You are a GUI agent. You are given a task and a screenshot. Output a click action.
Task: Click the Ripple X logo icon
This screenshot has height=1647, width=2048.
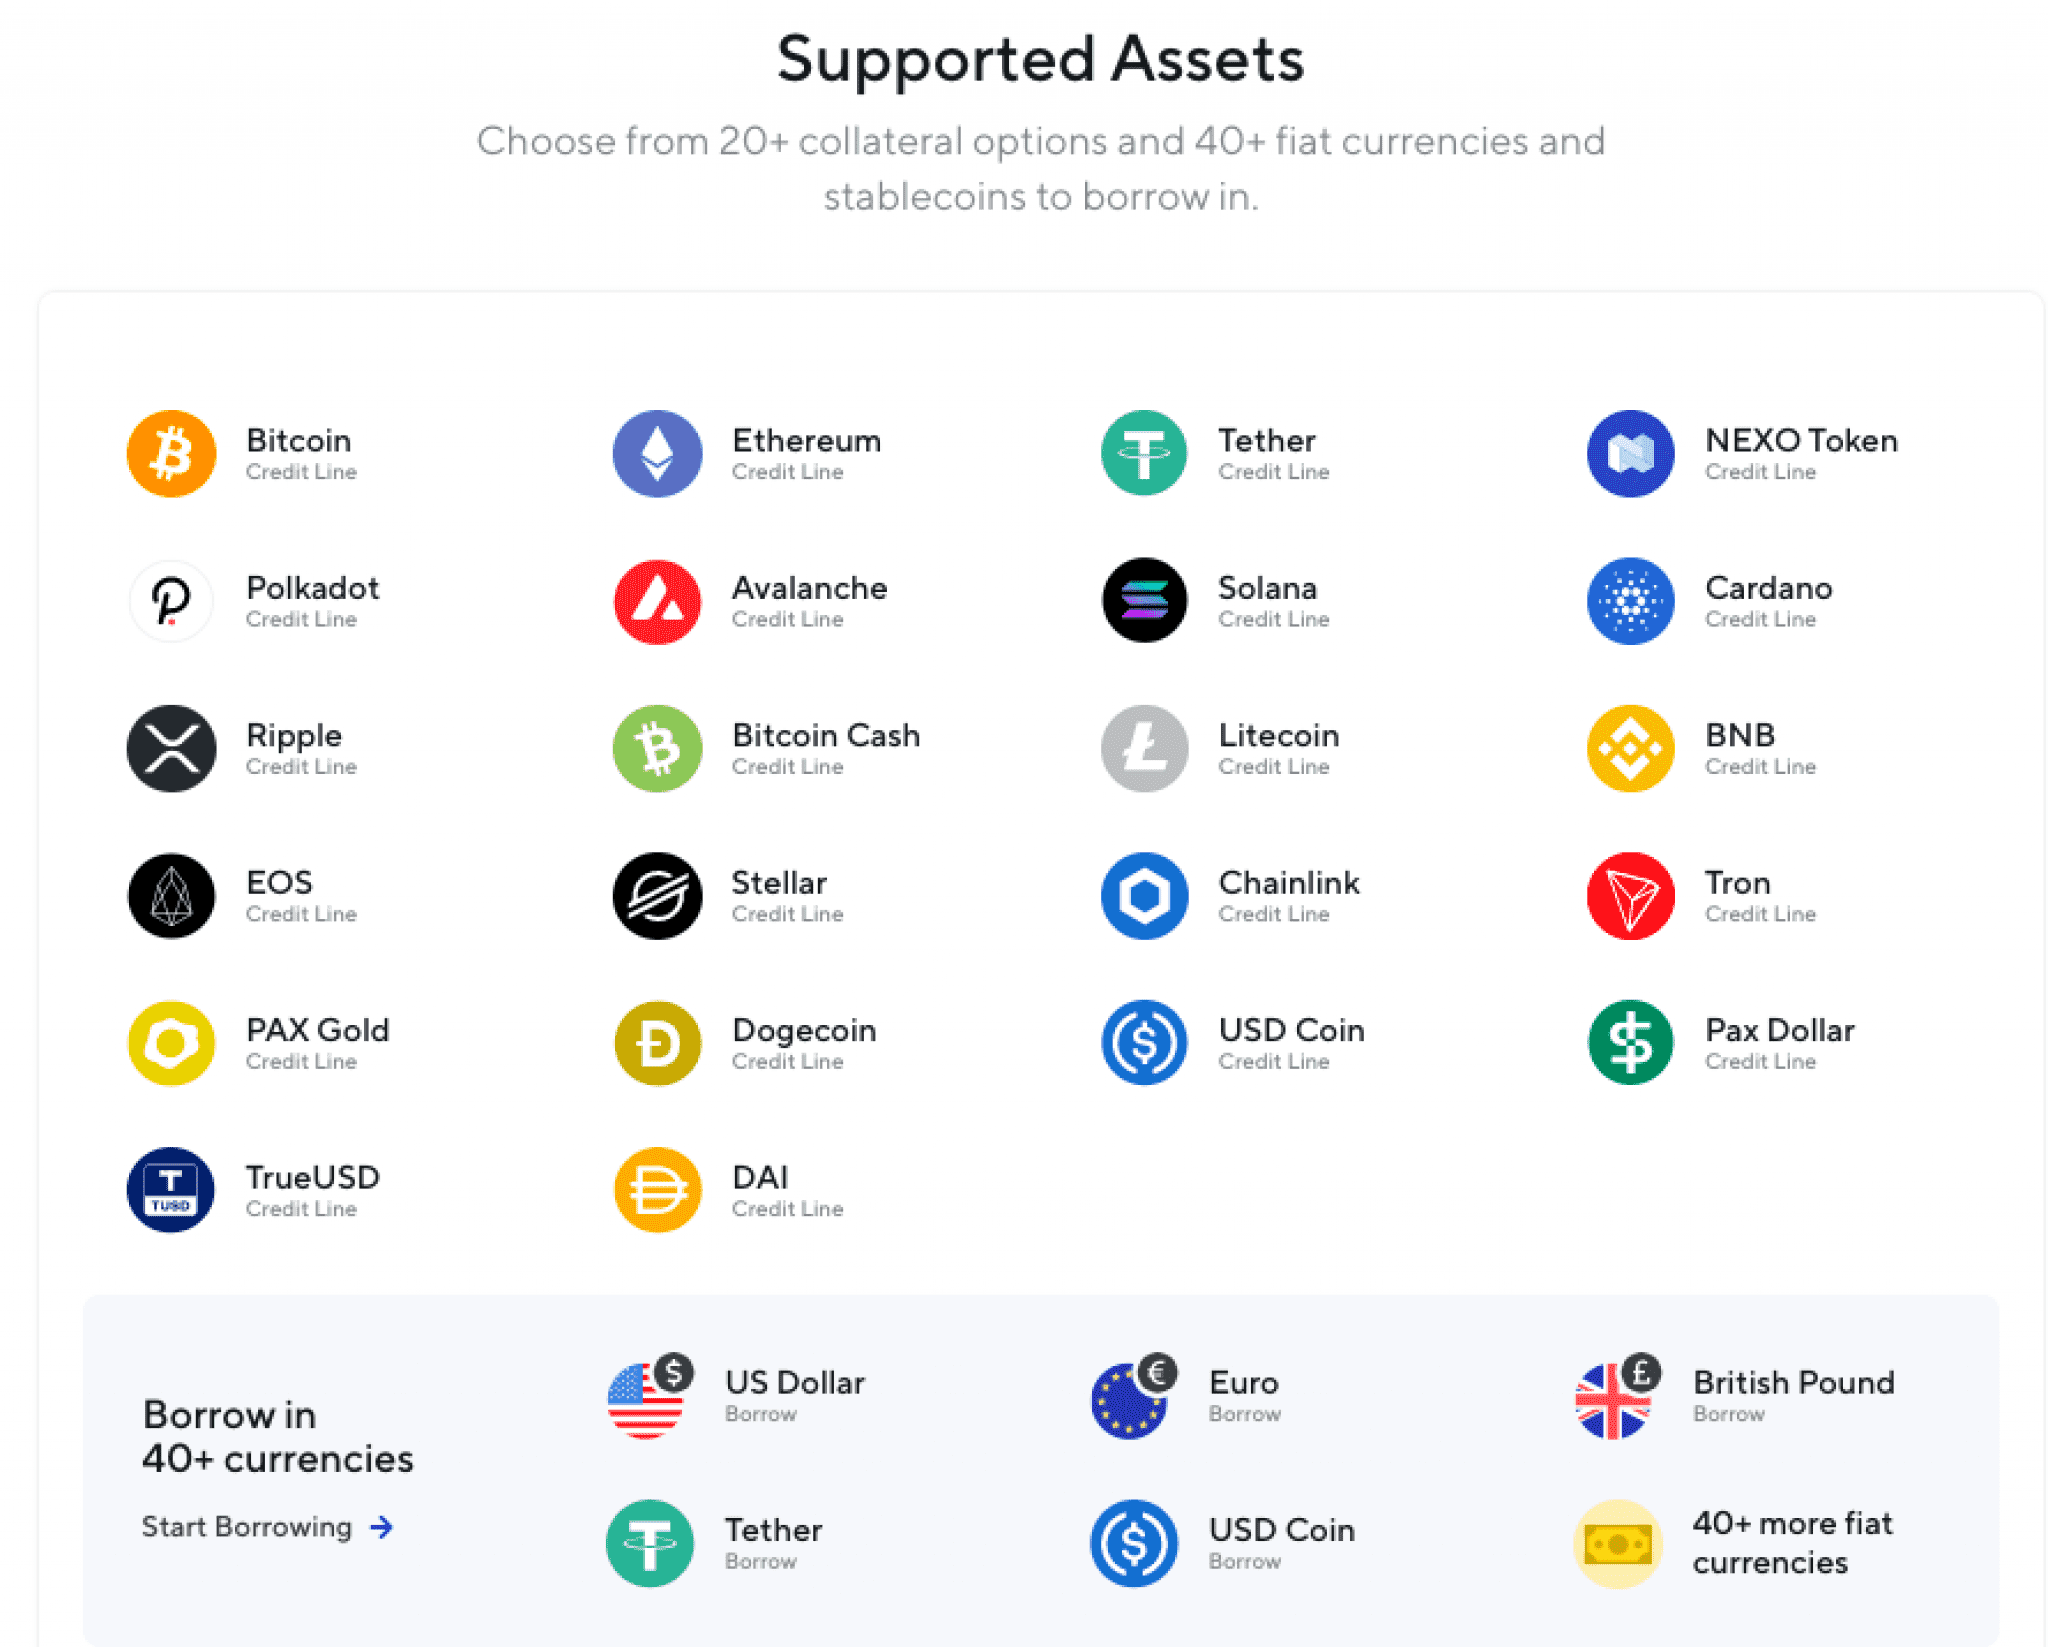click(x=171, y=748)
